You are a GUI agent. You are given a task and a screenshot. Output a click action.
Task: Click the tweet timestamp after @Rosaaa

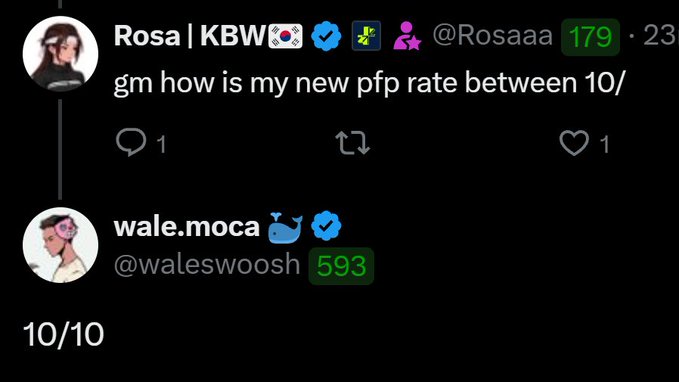coord(661,36)
